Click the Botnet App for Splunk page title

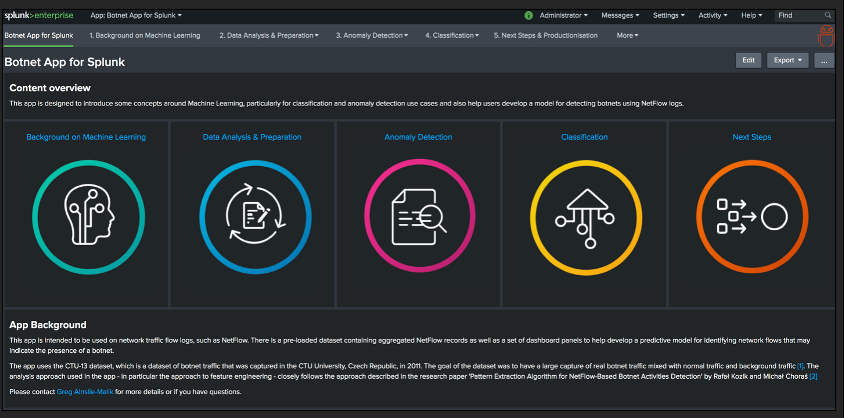[x=65, y=62]
